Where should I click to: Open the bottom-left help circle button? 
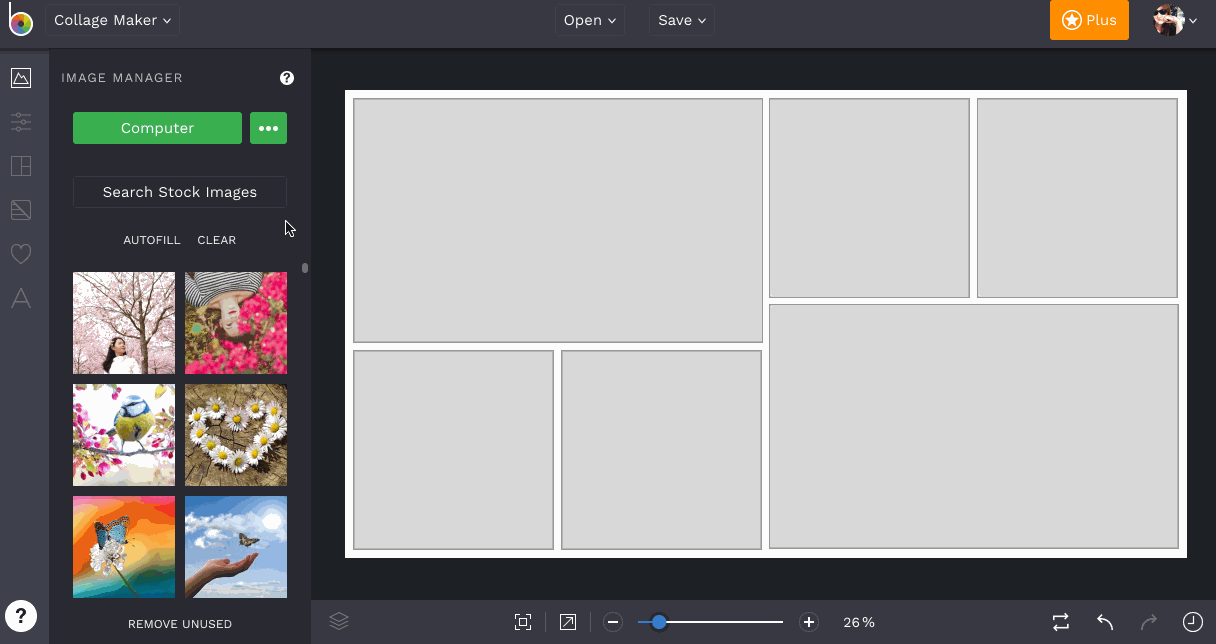[21, 615]
